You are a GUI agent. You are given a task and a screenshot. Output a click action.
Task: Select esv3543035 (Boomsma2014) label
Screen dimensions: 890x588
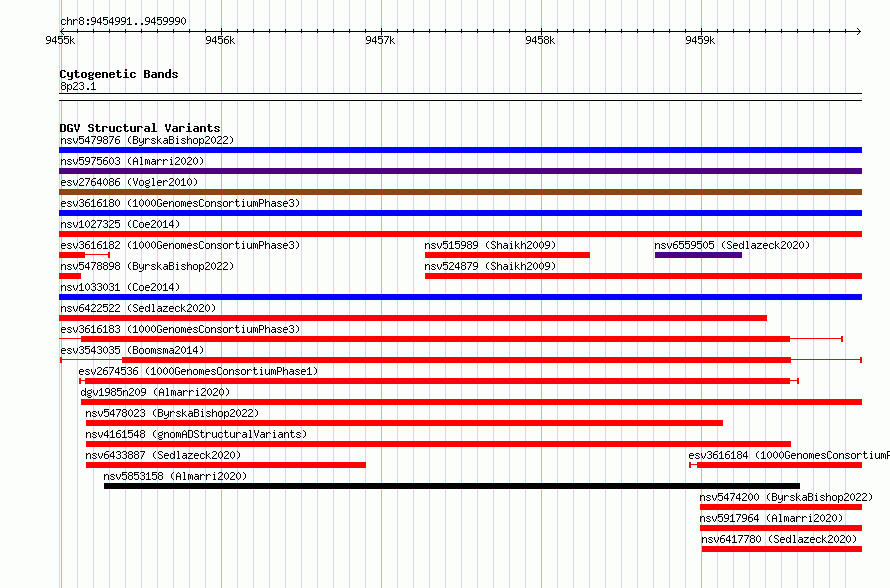click(x=132, y=350)
